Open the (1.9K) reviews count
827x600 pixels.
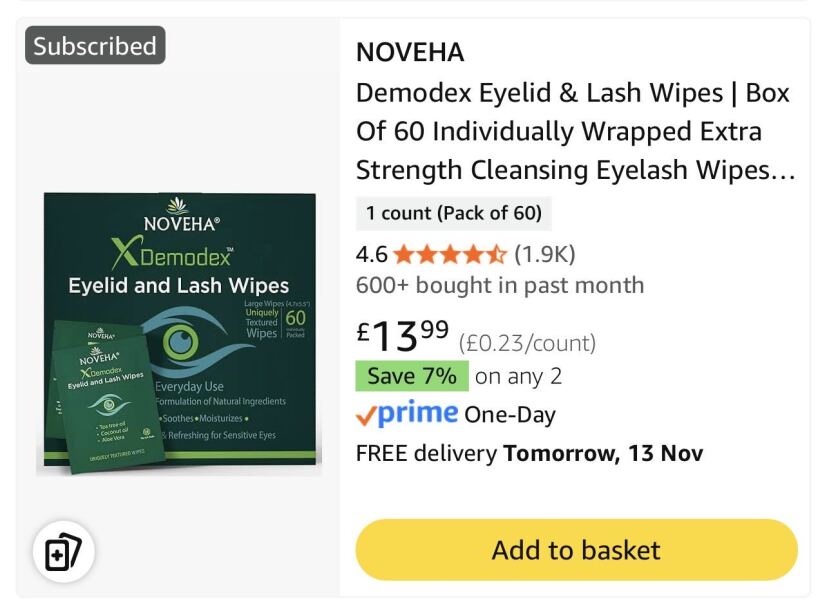tap(545, 254)
